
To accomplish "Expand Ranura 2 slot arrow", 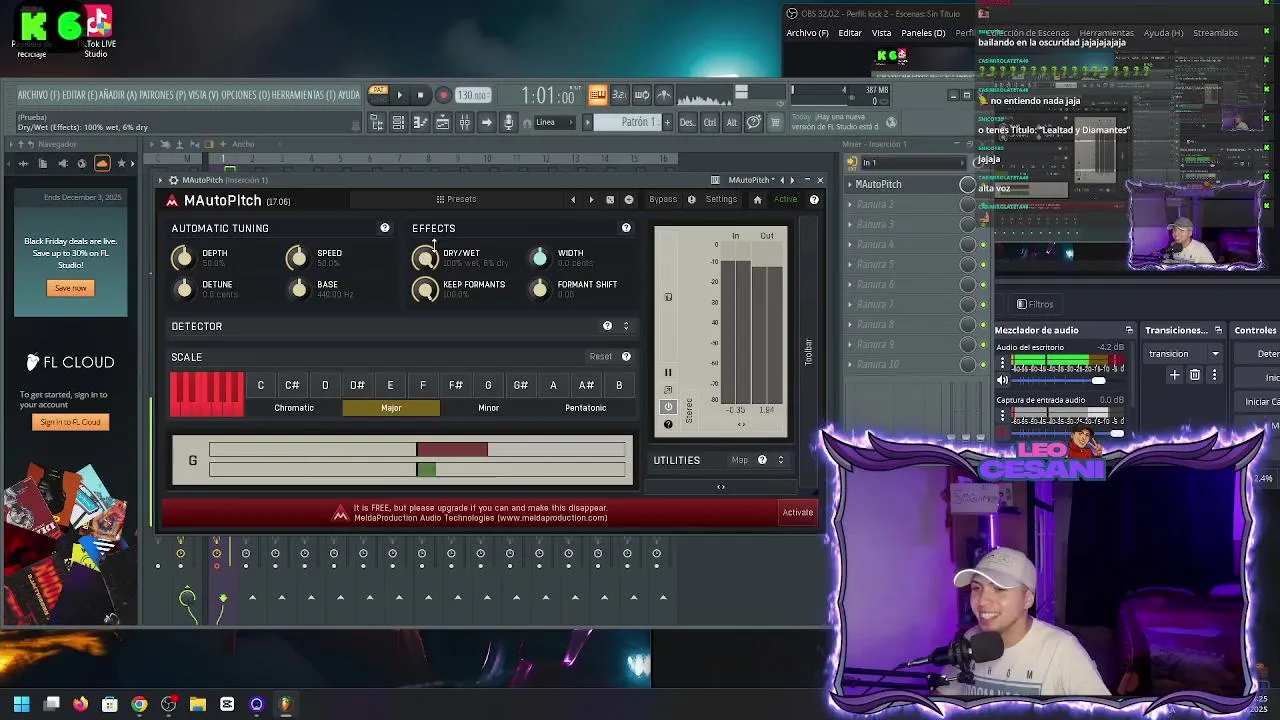I will (850, 204).
